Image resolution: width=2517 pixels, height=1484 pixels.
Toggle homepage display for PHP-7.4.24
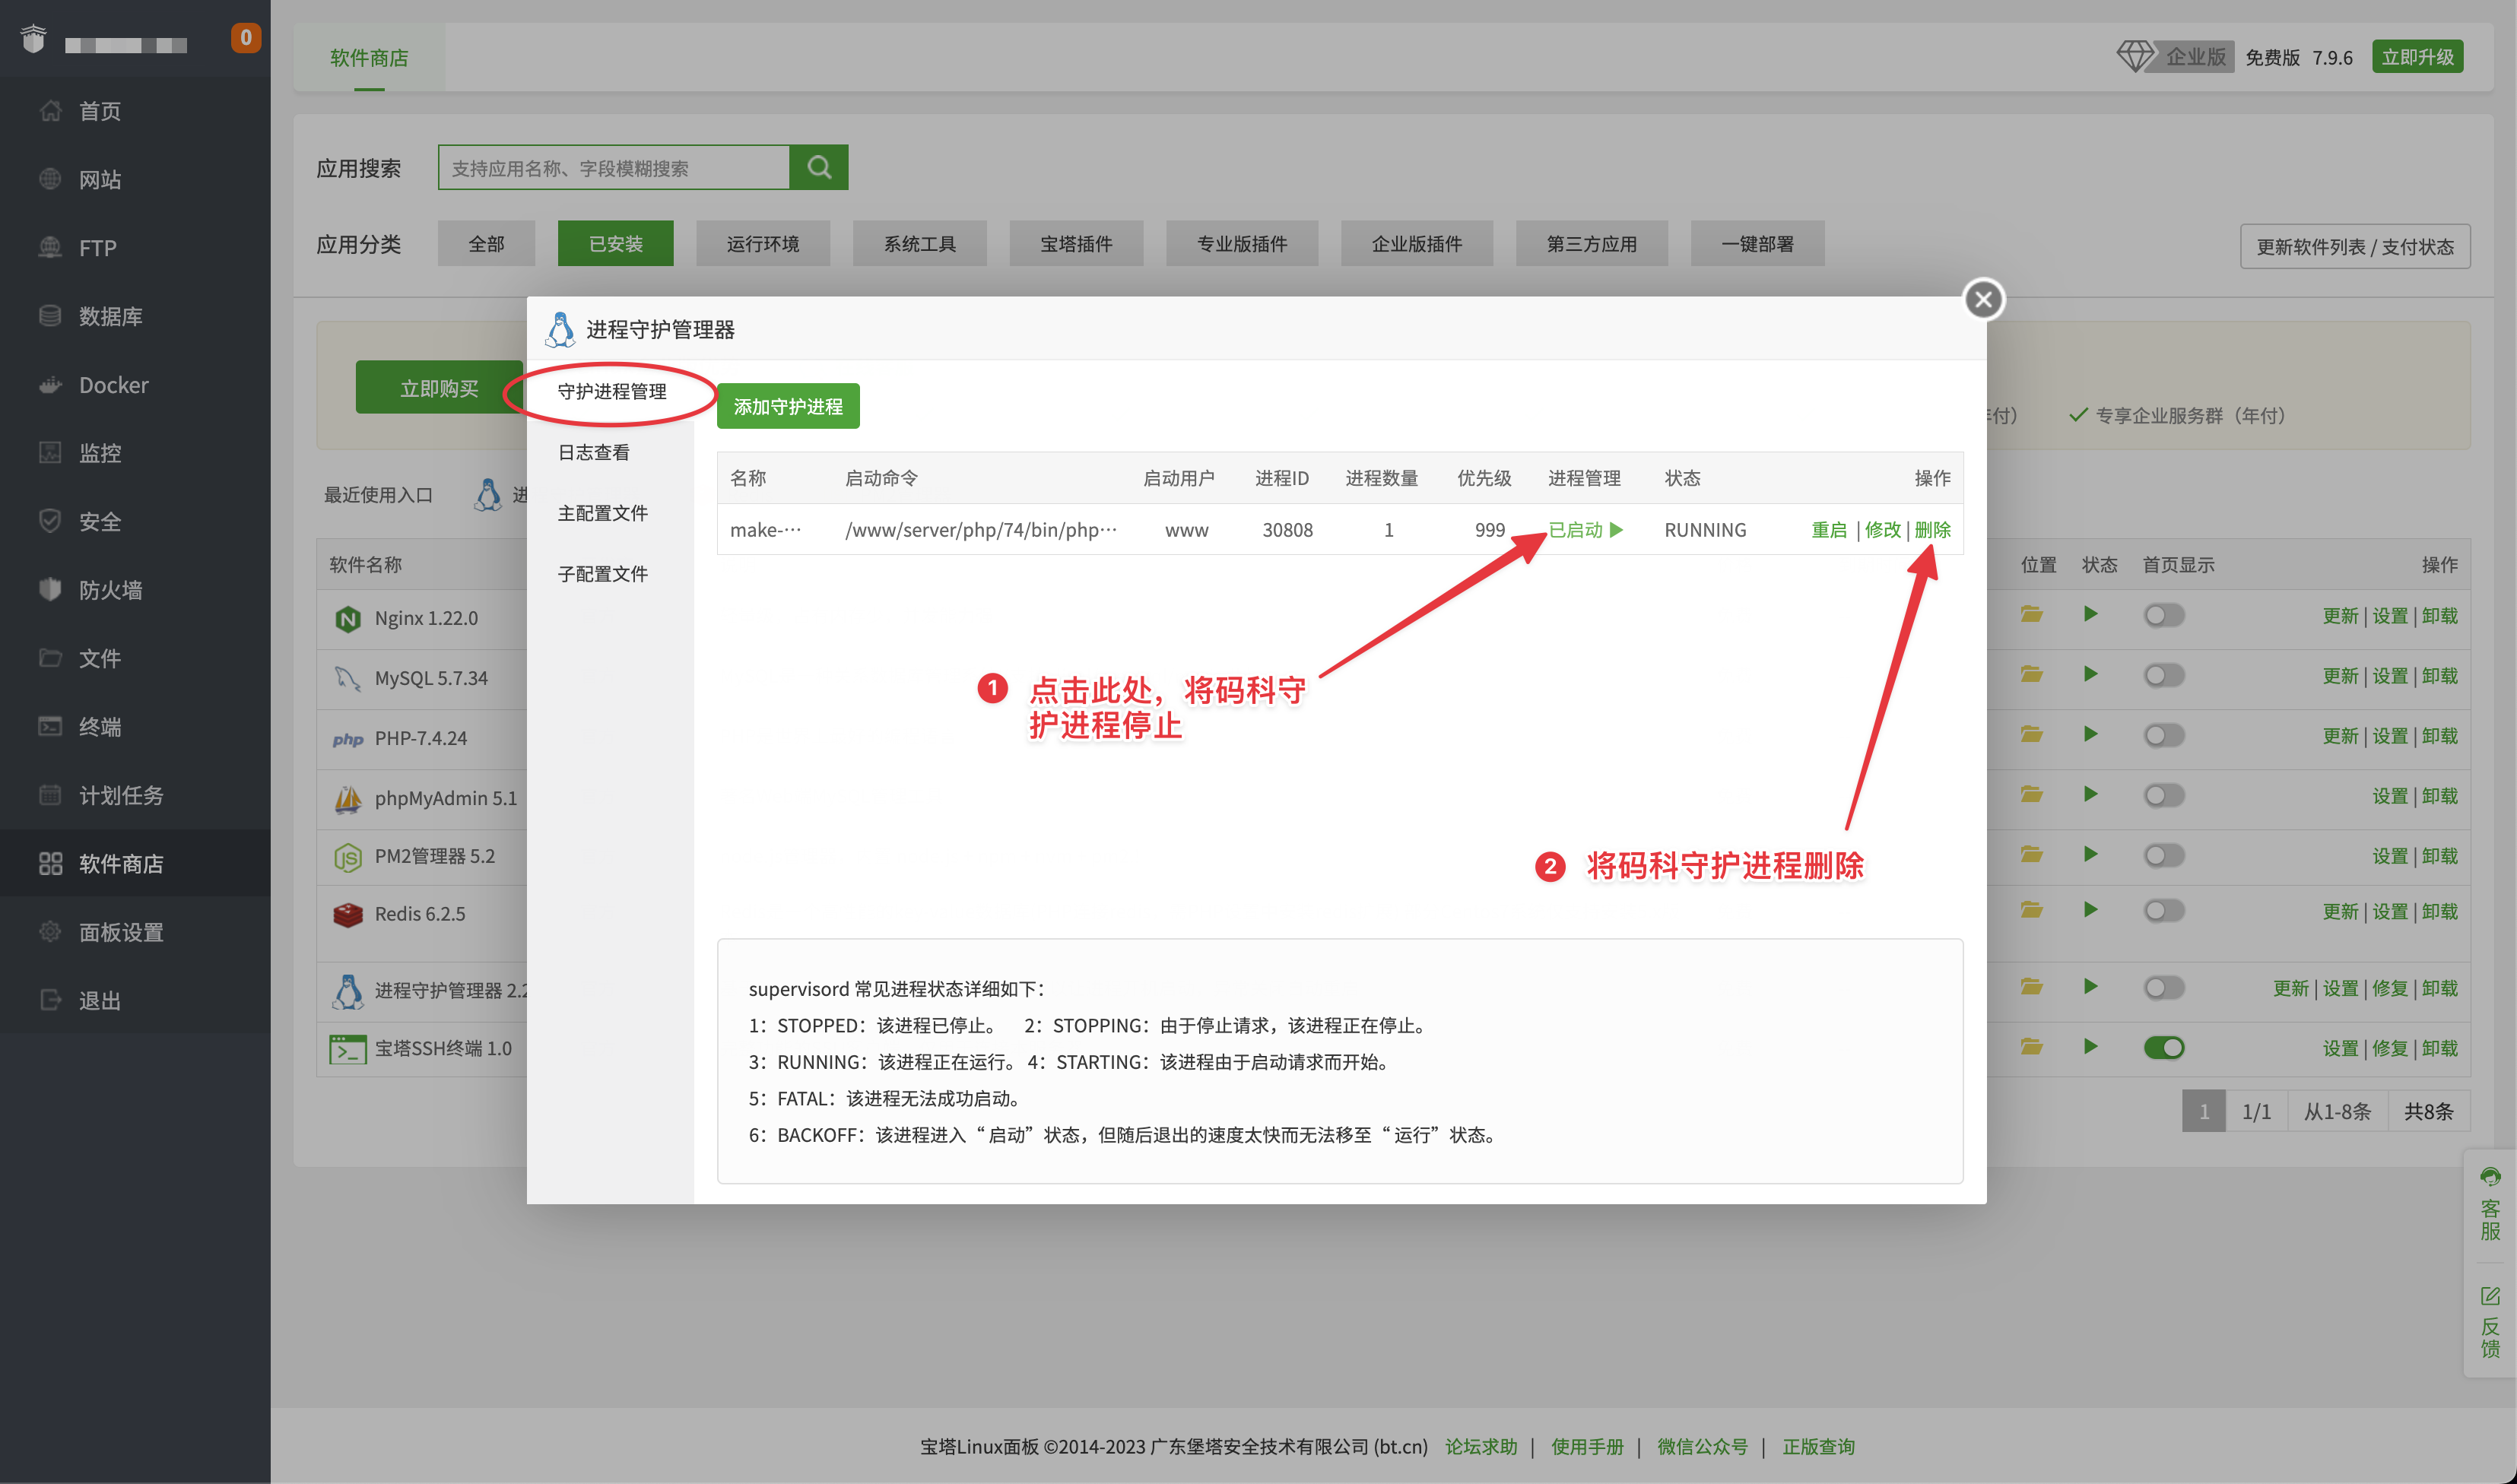[2164, 735]
